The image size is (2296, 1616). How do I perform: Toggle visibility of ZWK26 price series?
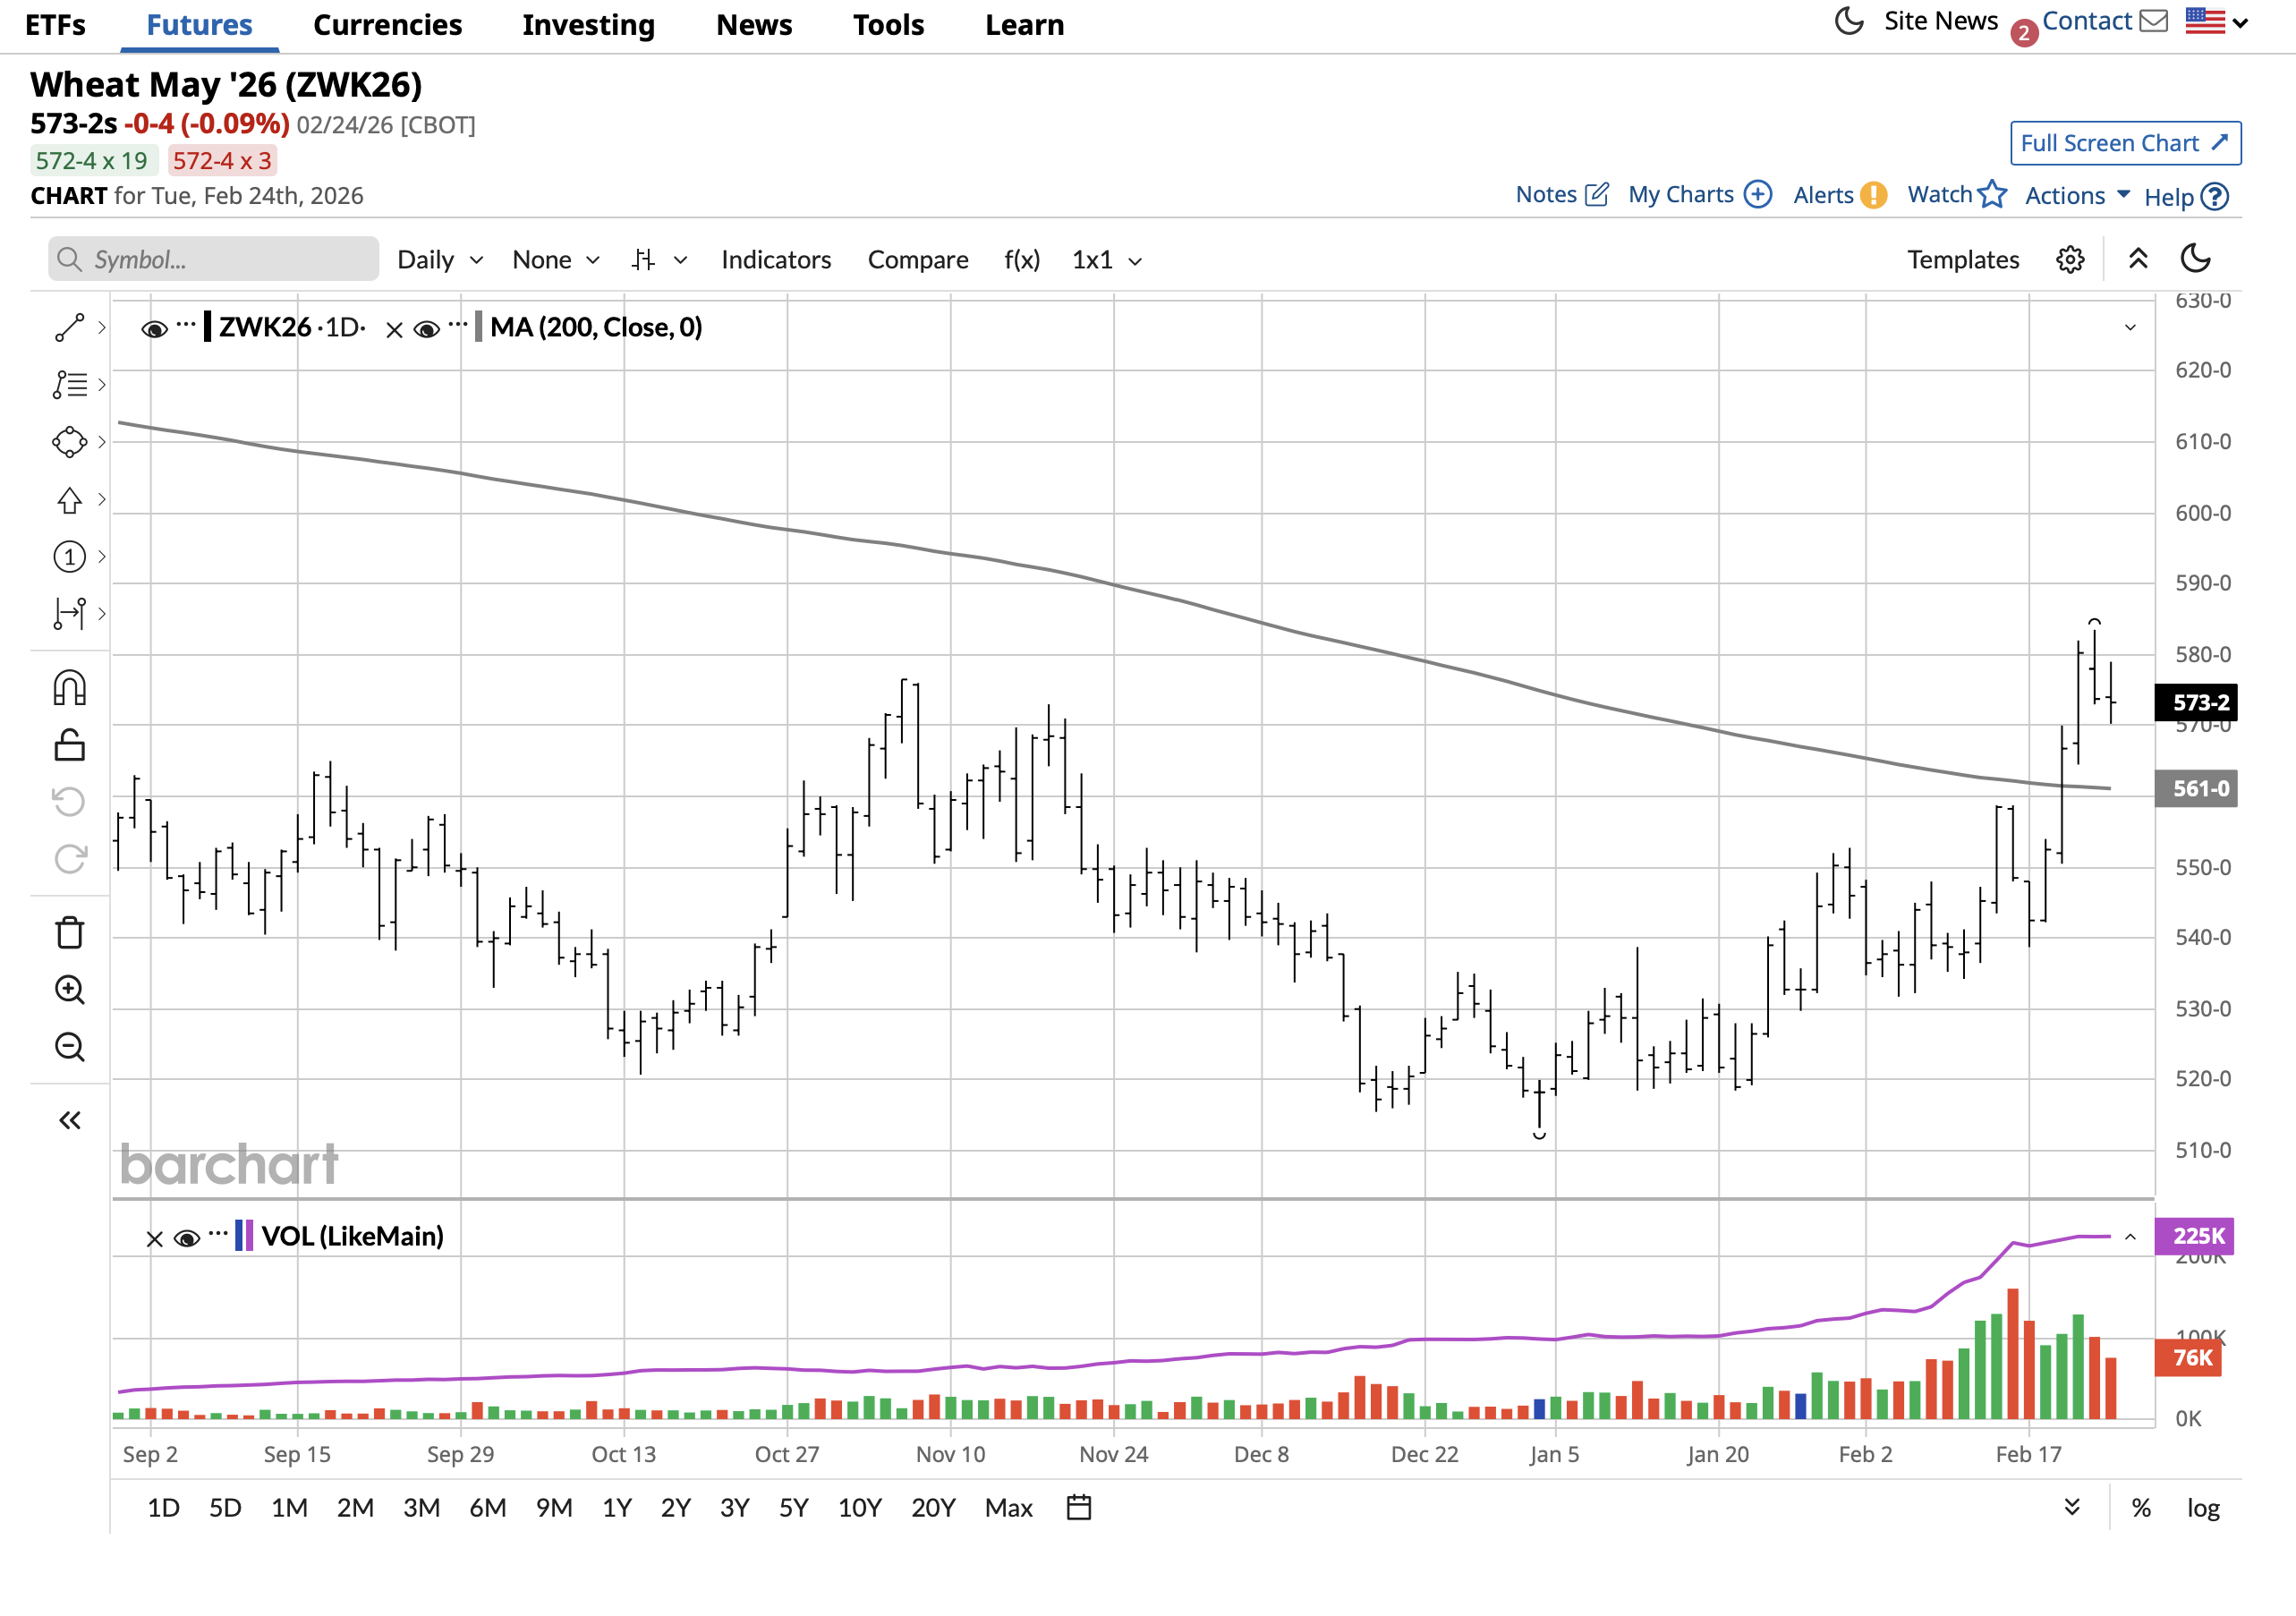tap(154, 329)
